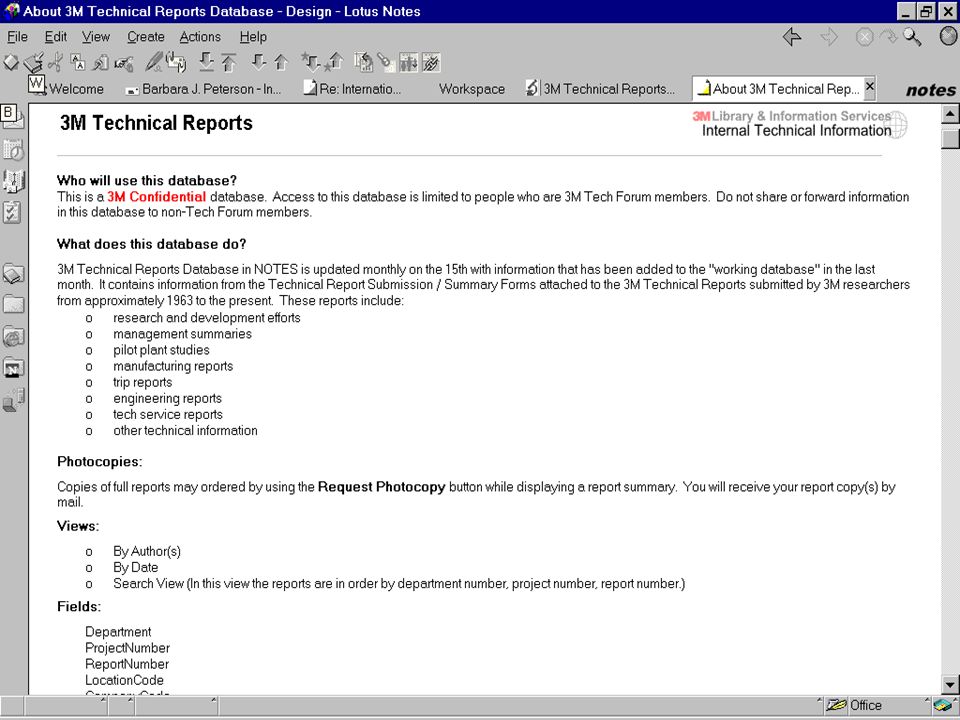This screenshot has height=720, width=960.
Task: Open the Mail bookmark in the sidebar
Action: pyautogui.click(x=13, y=117)
